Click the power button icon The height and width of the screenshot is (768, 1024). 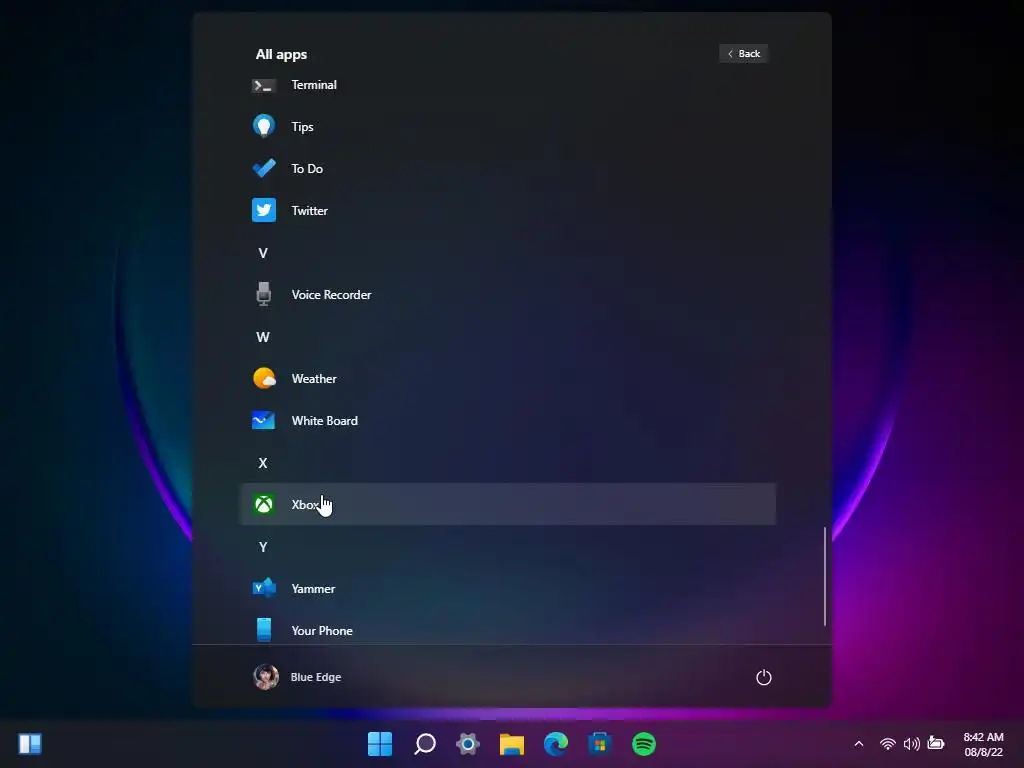pos(763,677)
